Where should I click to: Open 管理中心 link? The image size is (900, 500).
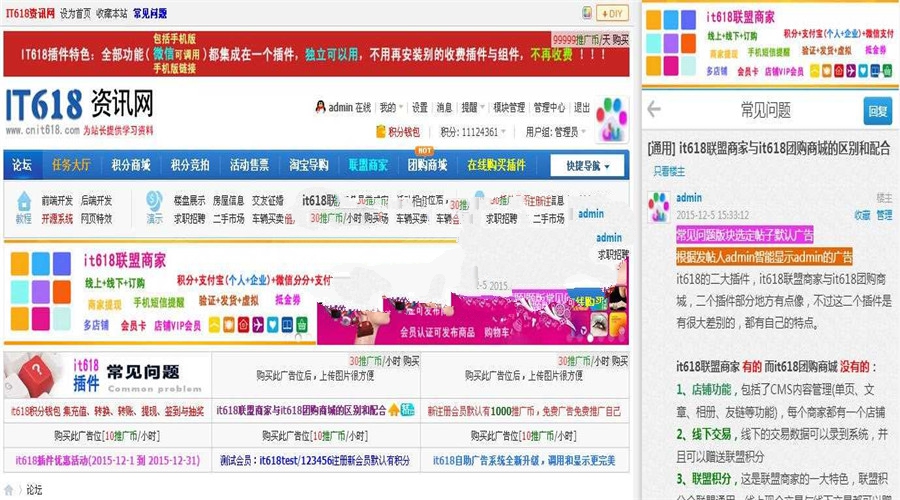click(x=549, y=107)
